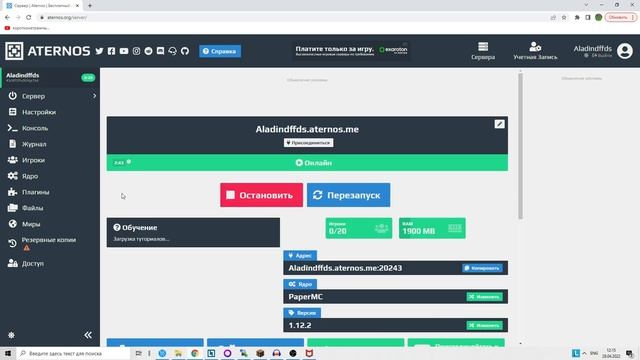This screenshot has width=640, height=360.
Task: Click the Присоединиться button
Action: click(x=308, y=143)
